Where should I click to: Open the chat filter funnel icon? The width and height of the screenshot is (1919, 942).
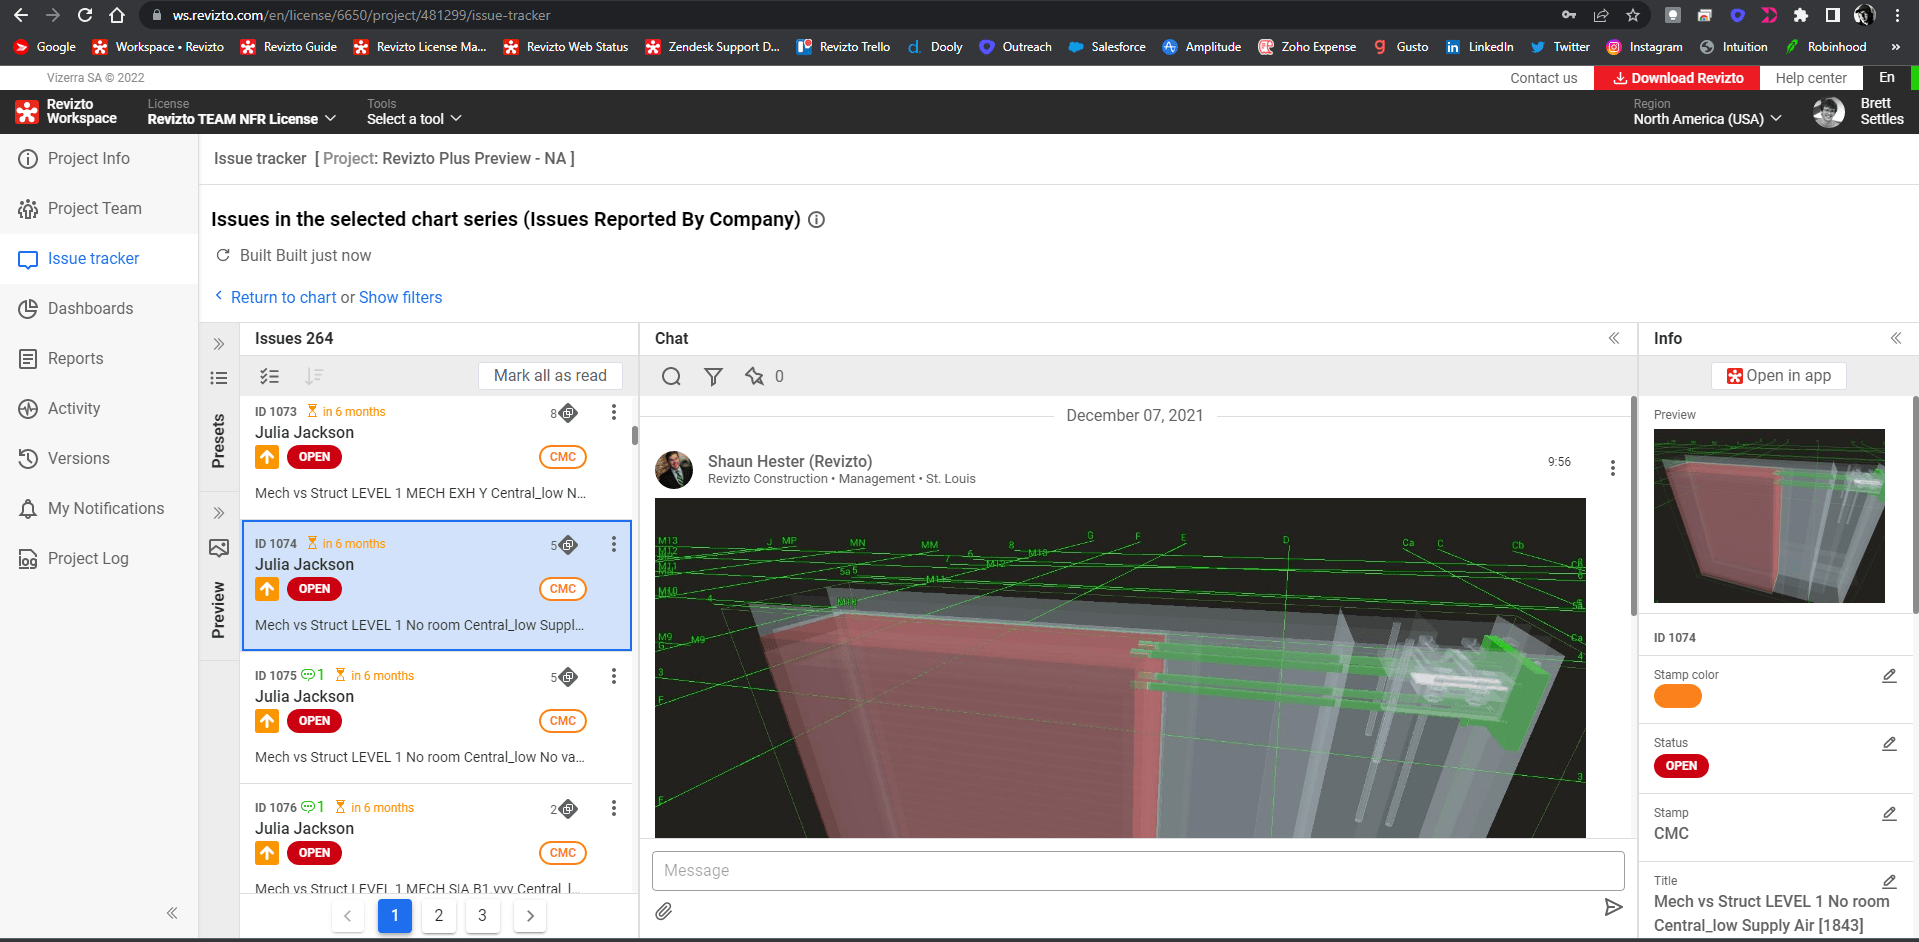pos(713,376)
